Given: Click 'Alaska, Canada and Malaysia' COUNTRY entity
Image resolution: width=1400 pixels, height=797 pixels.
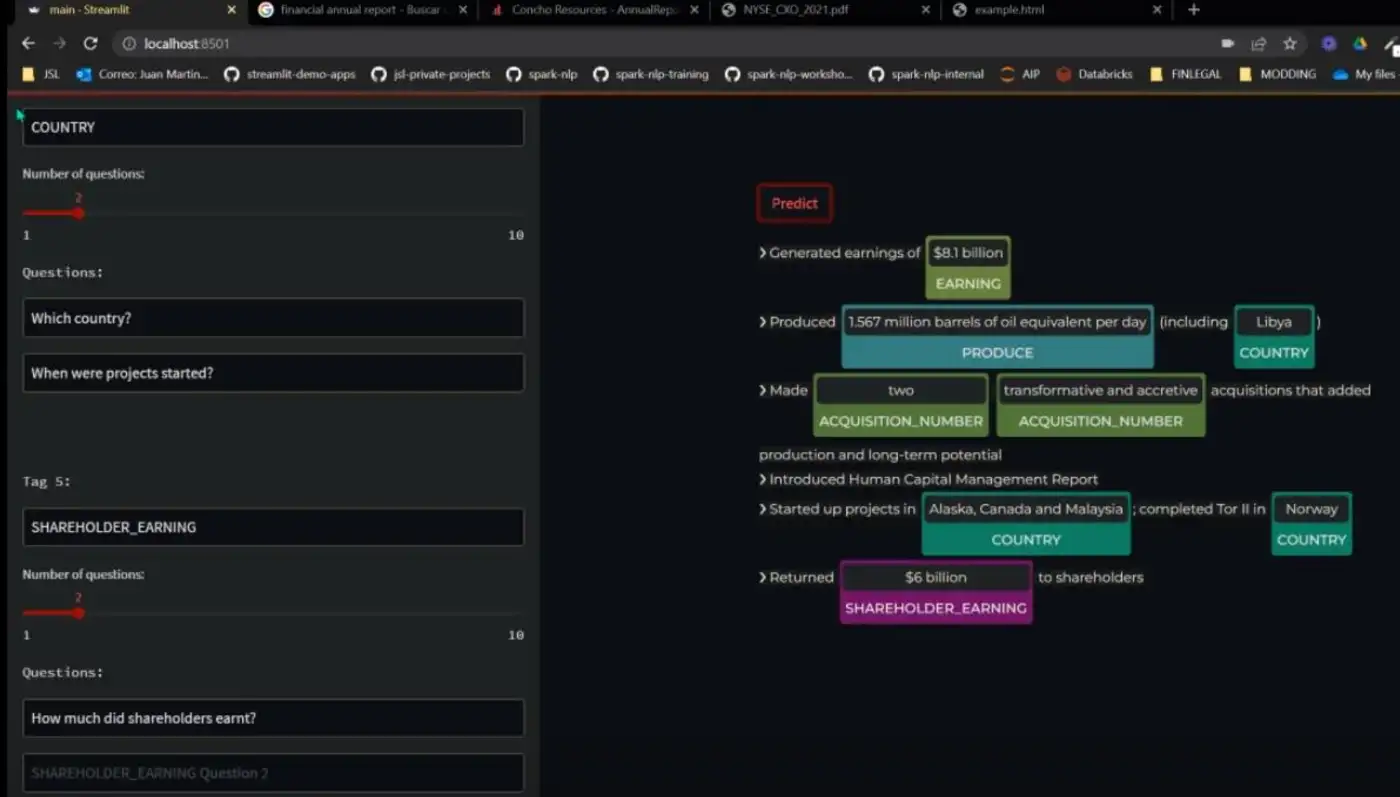Looking at the screenshot, I should click(1025, 523).
